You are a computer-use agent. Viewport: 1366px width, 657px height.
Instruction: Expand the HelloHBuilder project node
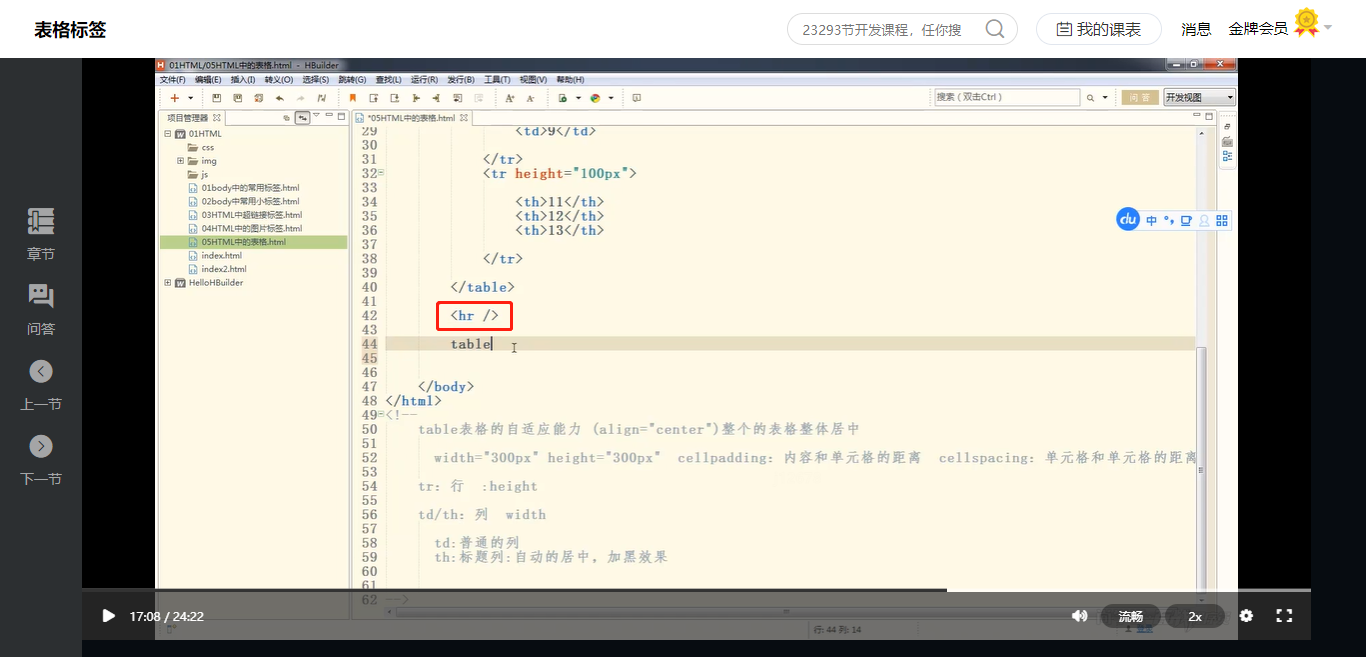167,283
